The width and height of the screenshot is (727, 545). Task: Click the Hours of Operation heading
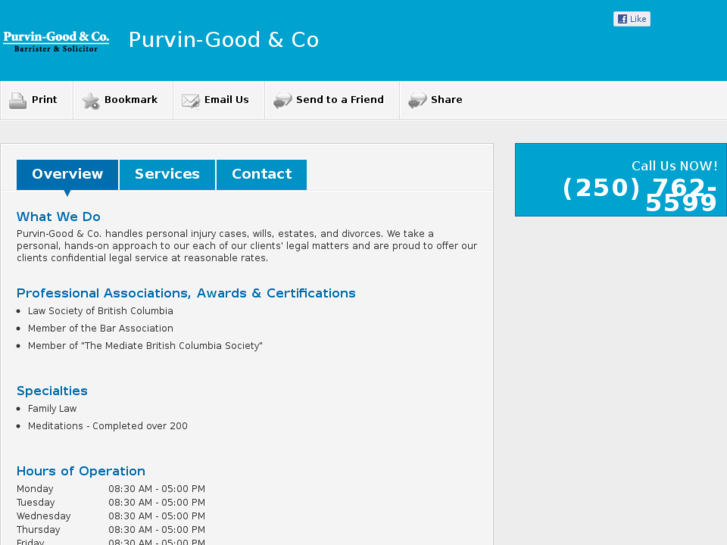click(81, 471)
